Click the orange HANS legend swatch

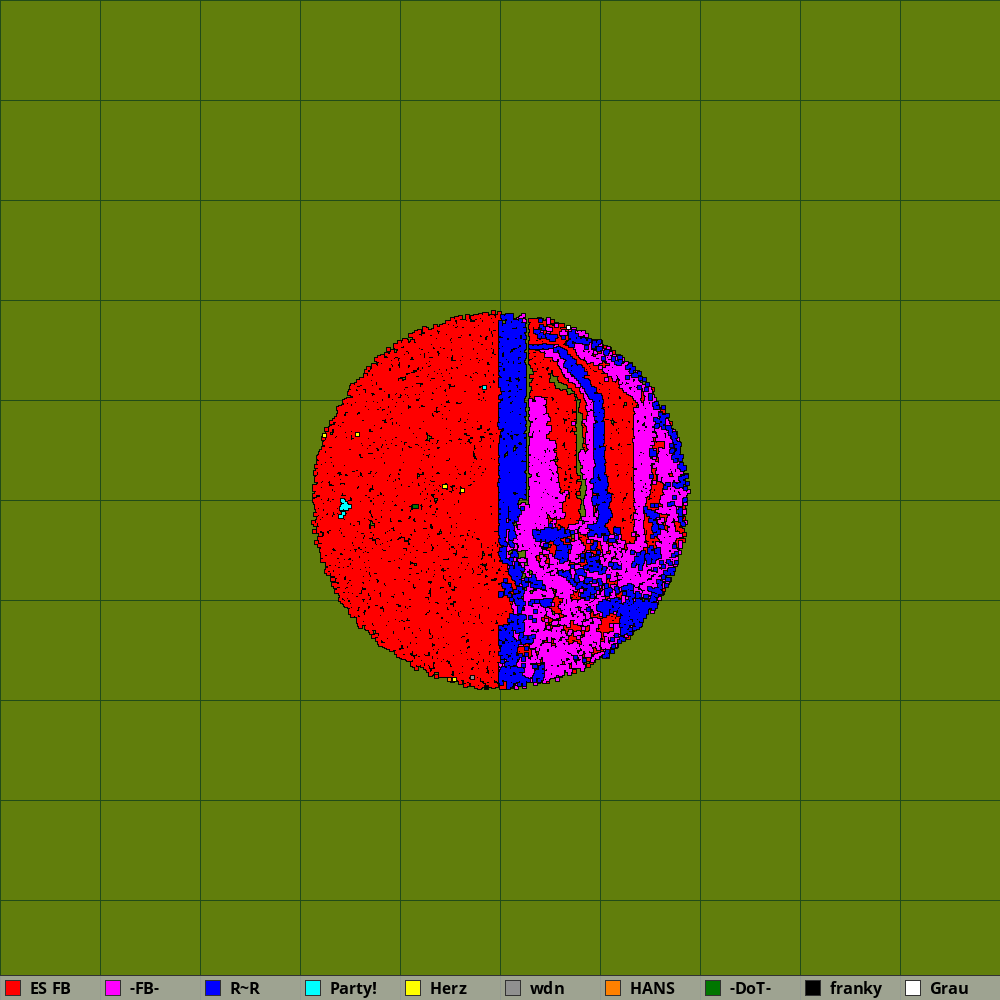click(613, 988)
